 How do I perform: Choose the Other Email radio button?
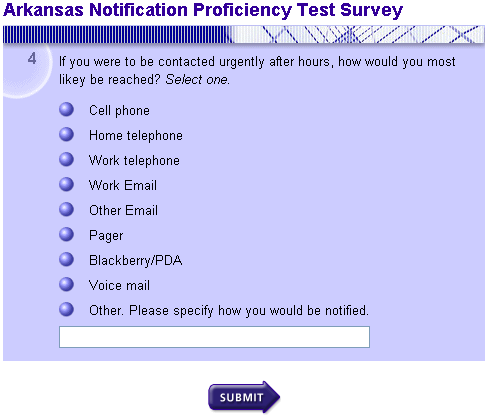click(66, 209)
